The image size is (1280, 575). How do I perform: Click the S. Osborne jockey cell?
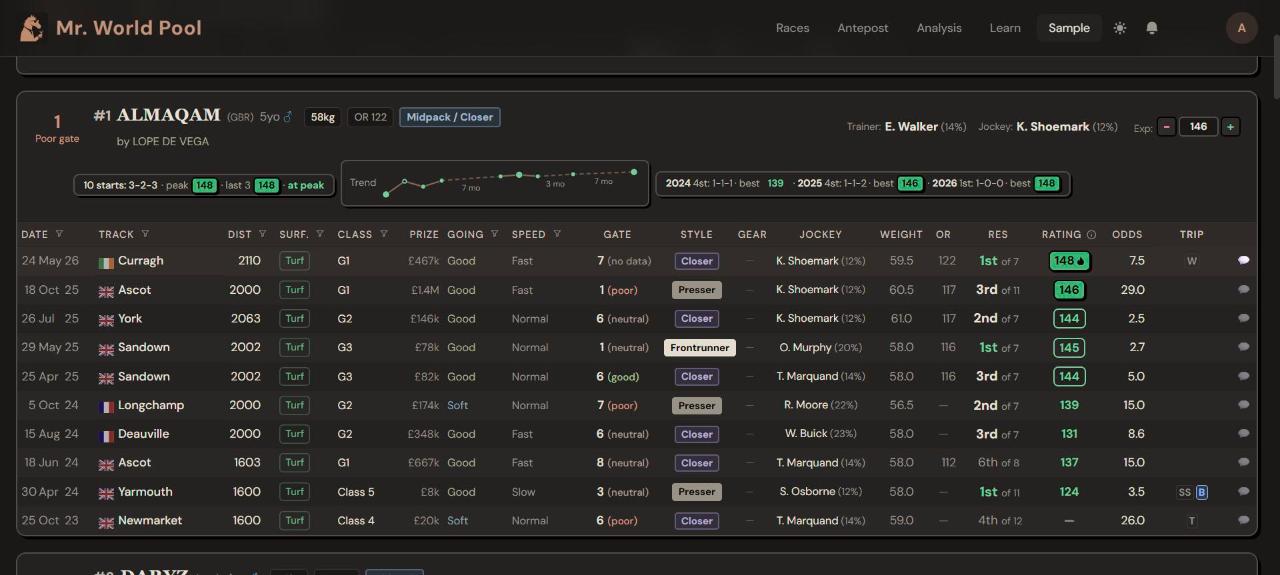(821, 492)
